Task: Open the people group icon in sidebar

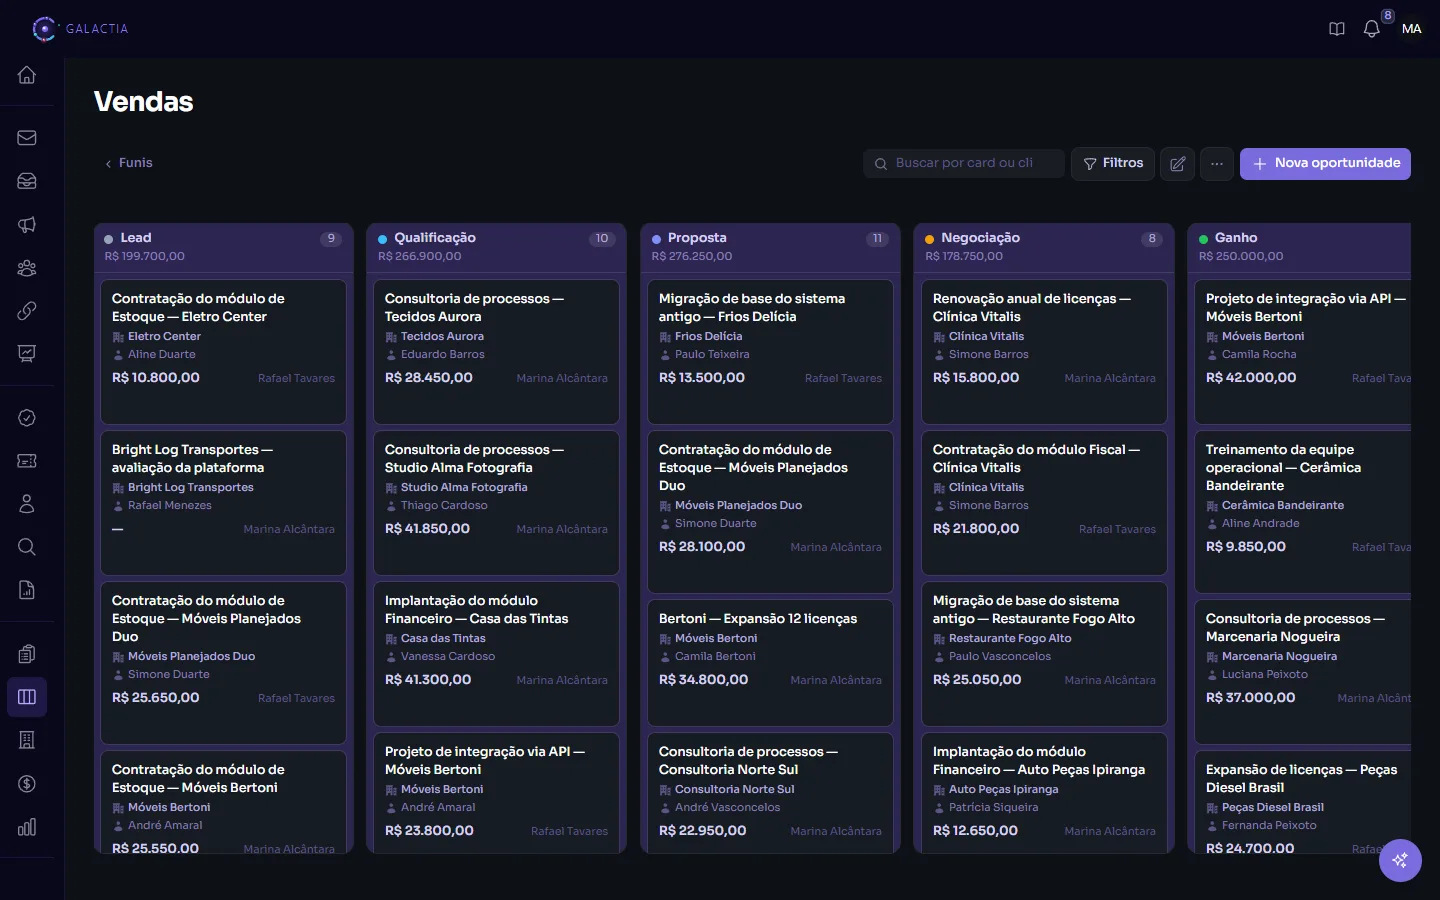Action: coord(27,268)
